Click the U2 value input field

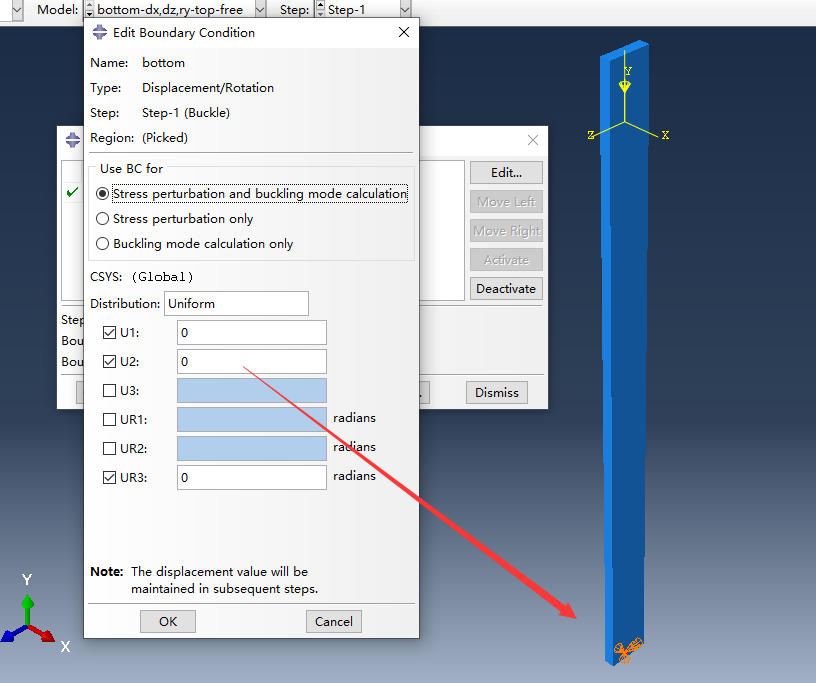pos(252,362)
